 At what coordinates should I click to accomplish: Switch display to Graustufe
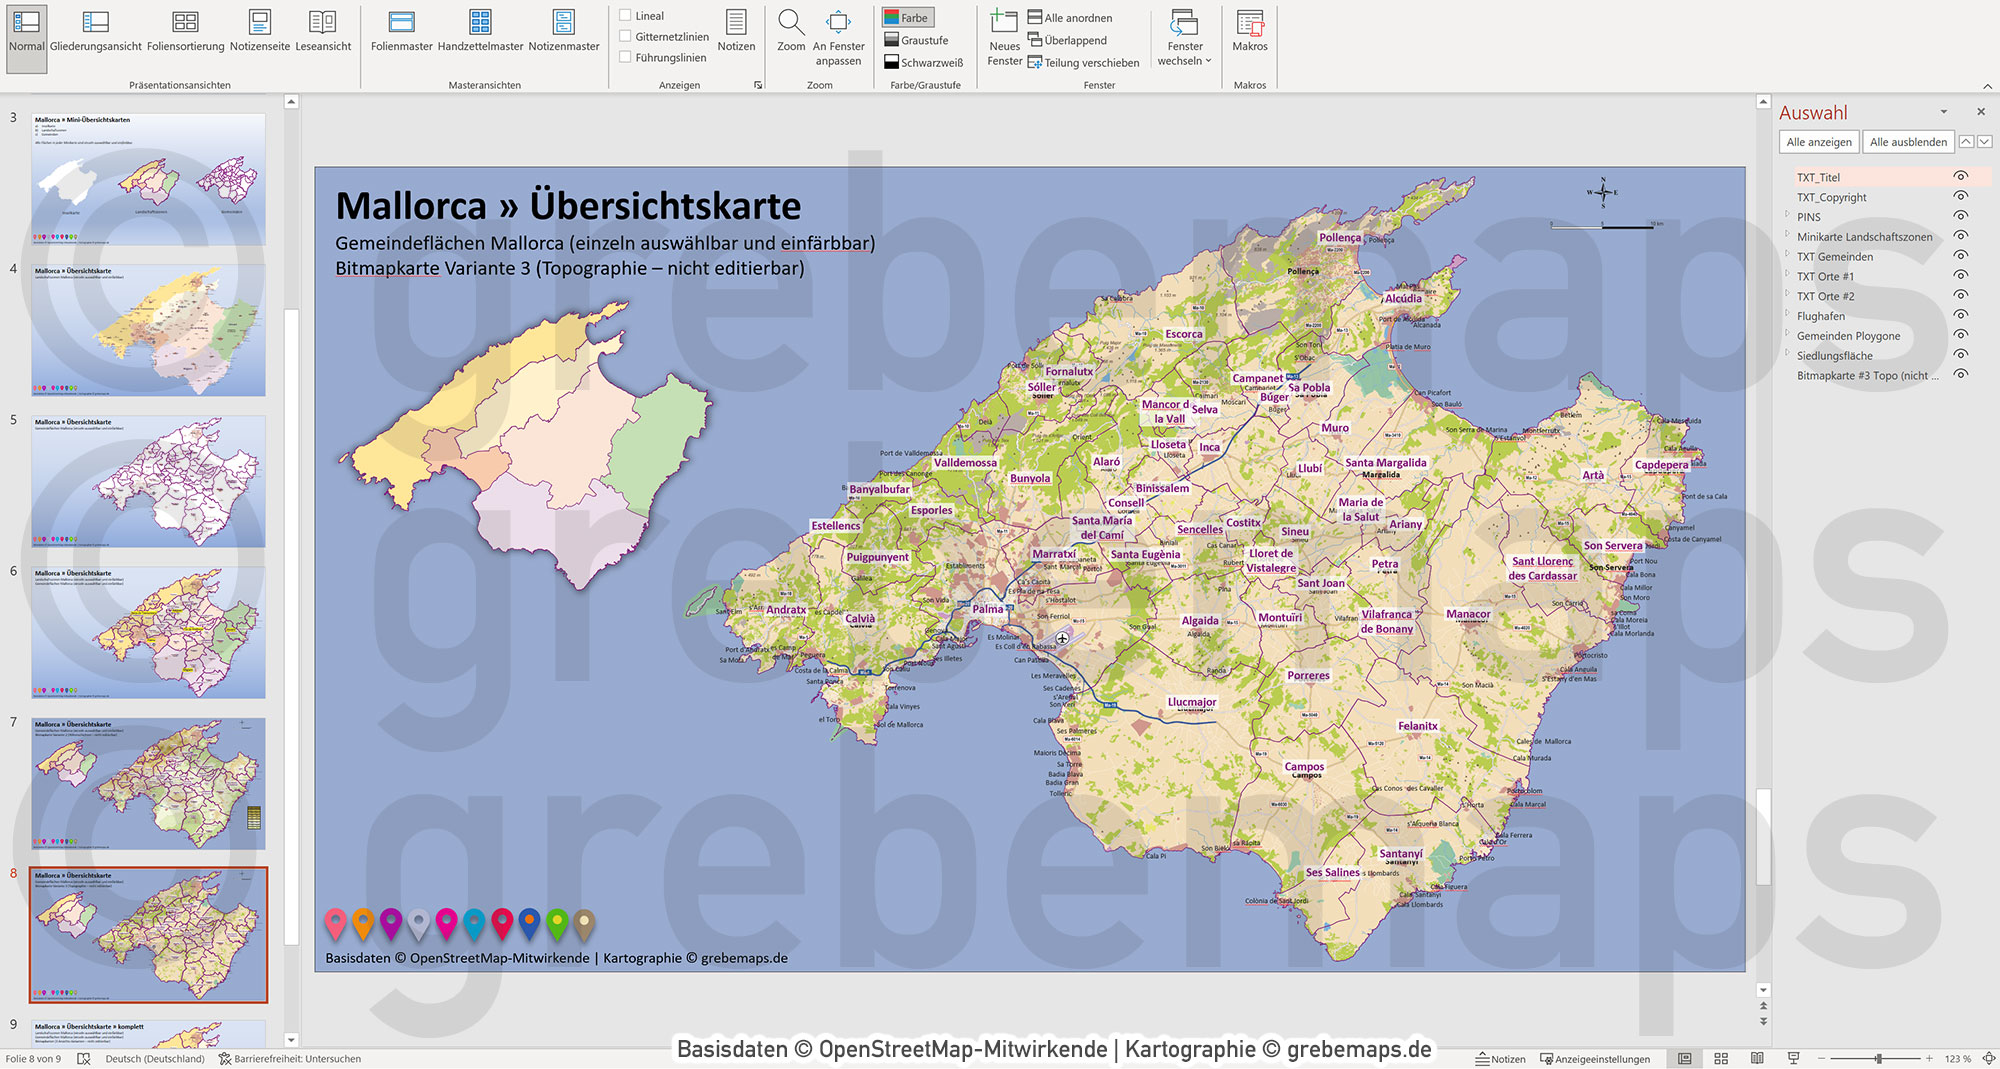[x=918, y=40]
